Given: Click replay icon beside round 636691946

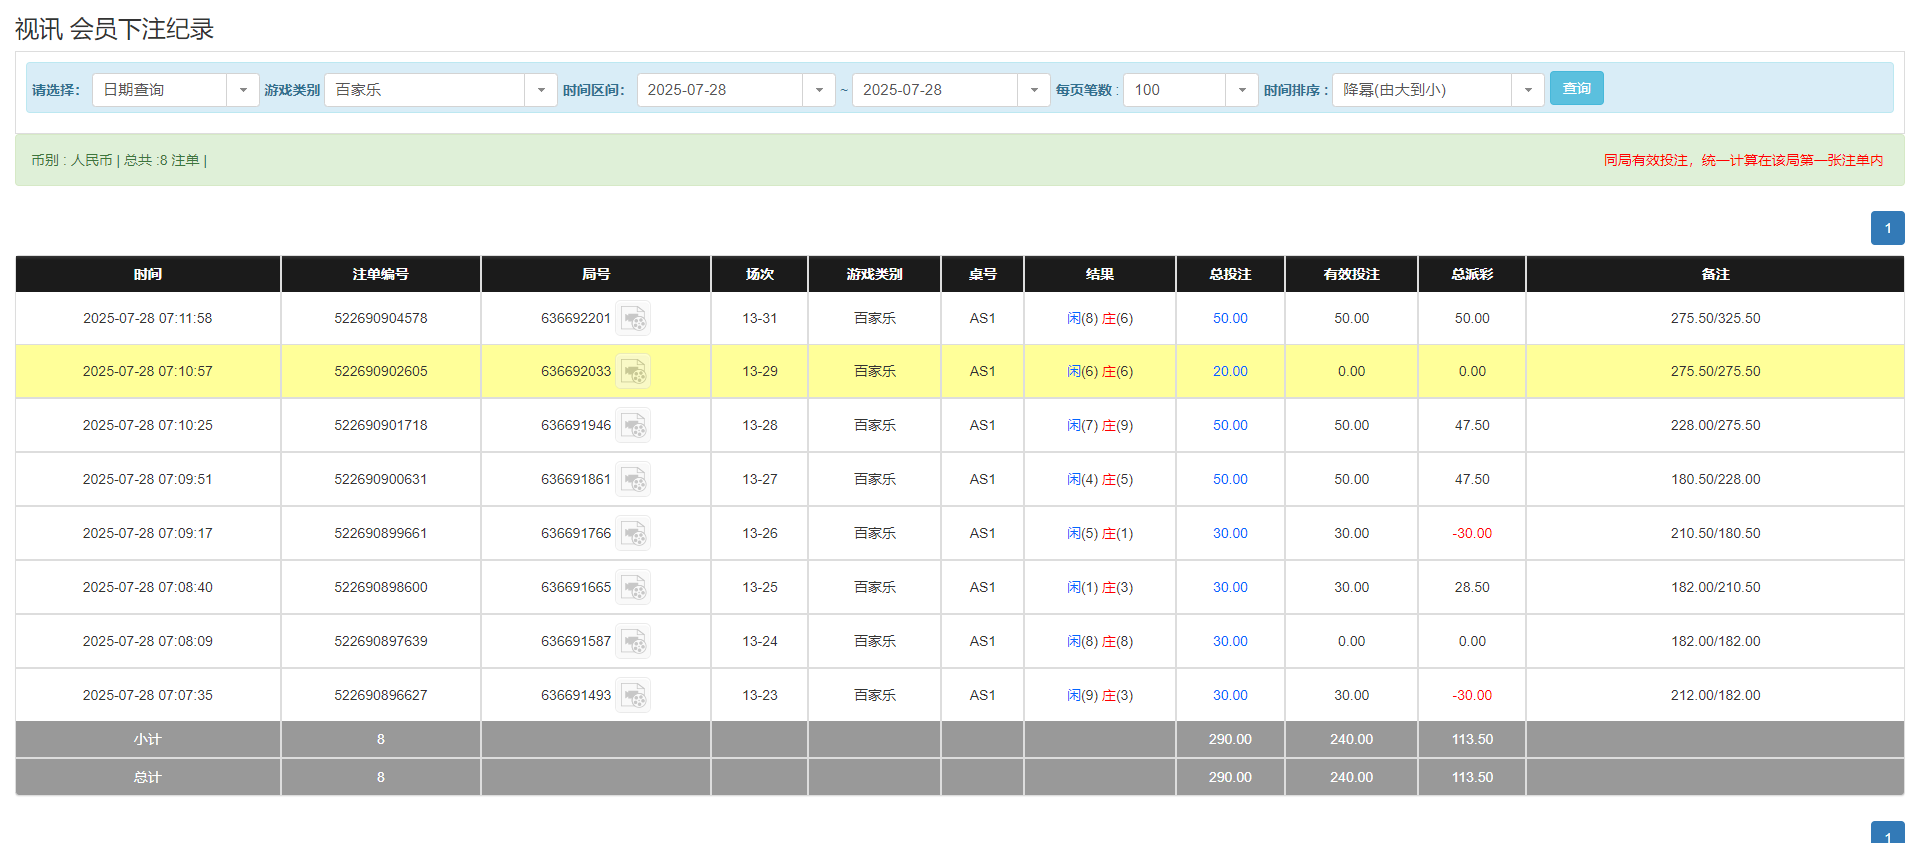Looking at the screenshot, I should pyautogui.click(x=633, y=426).
